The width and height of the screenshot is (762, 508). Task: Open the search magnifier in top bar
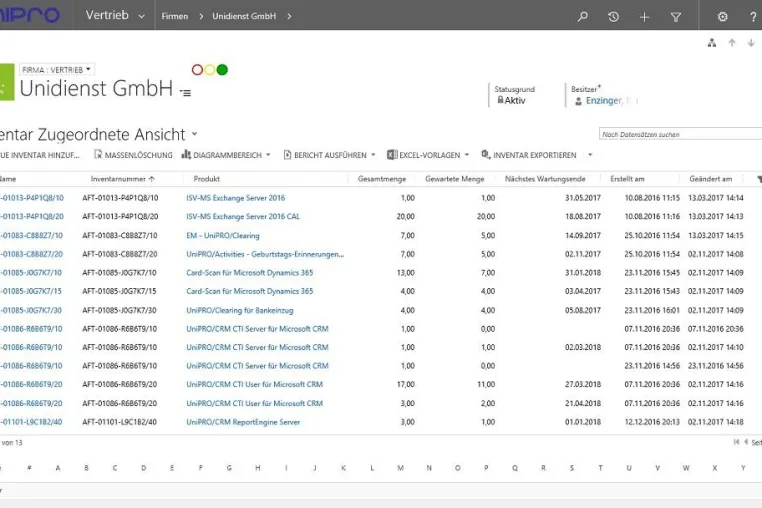pyautogui.click(x=582, y=17)
